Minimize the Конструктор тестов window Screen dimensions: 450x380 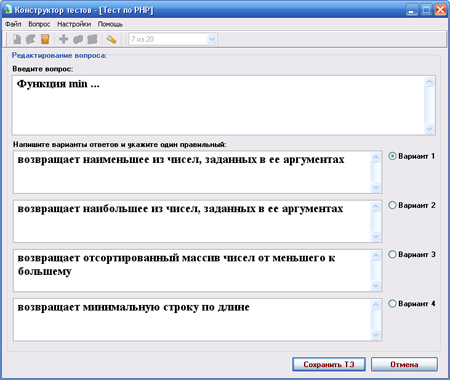click(x=412, y=10)
